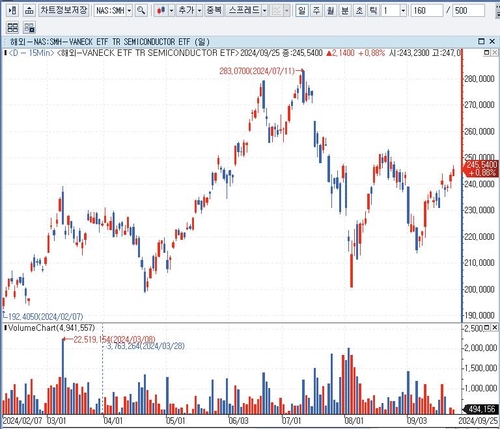
Task: Click the locked chart layout icon
Action: (29, 28)
